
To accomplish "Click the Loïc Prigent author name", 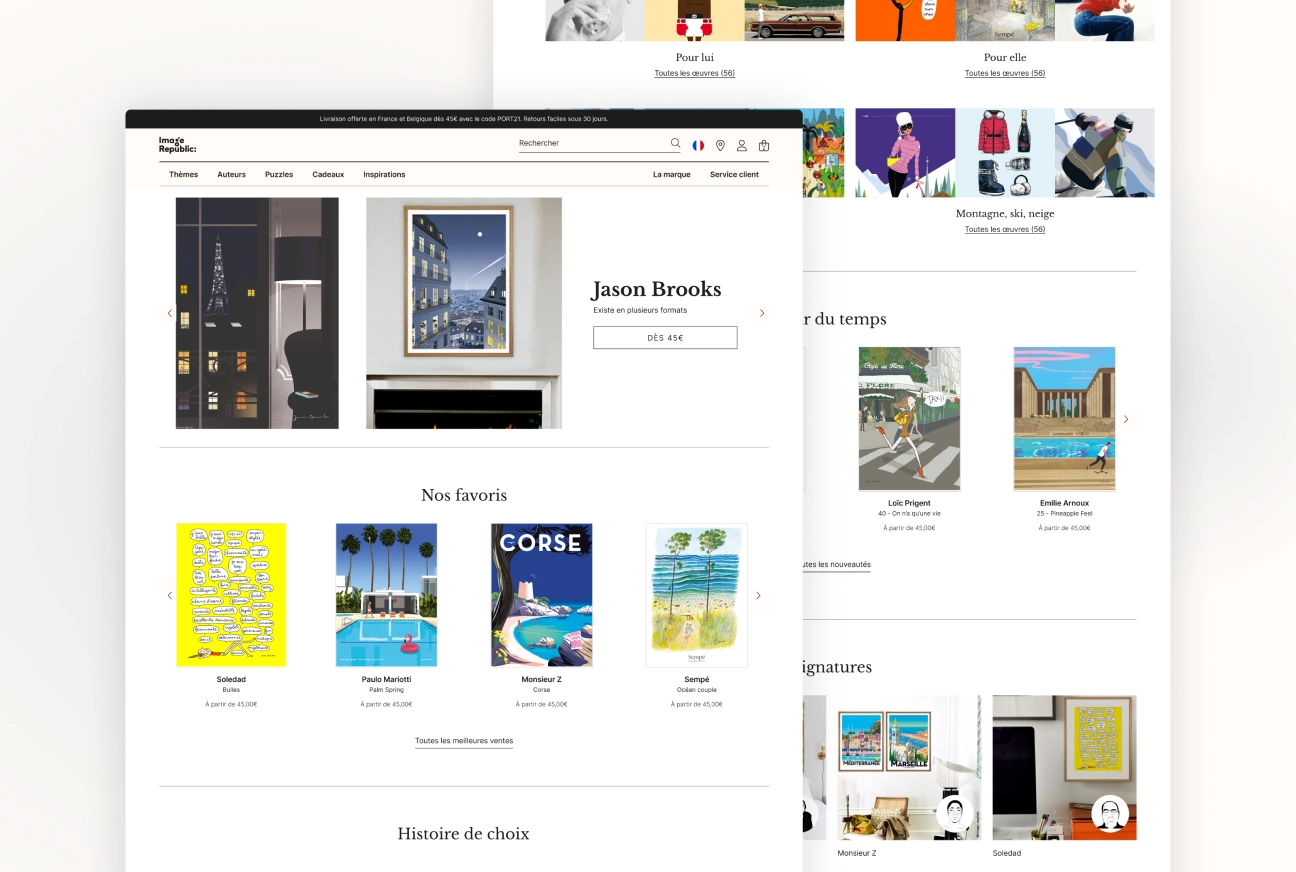I will point(909,503).
